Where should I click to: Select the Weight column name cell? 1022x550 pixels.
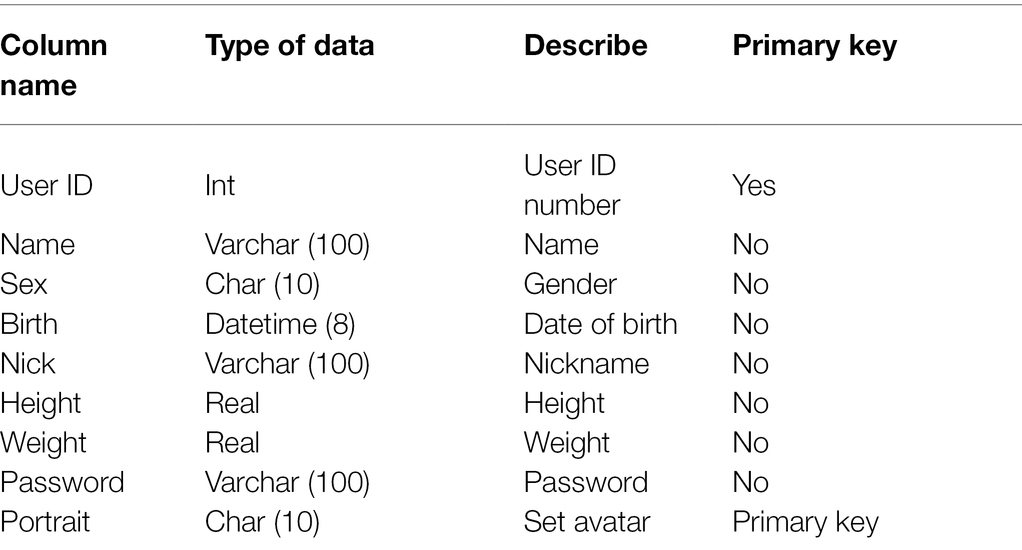(43, 443)
